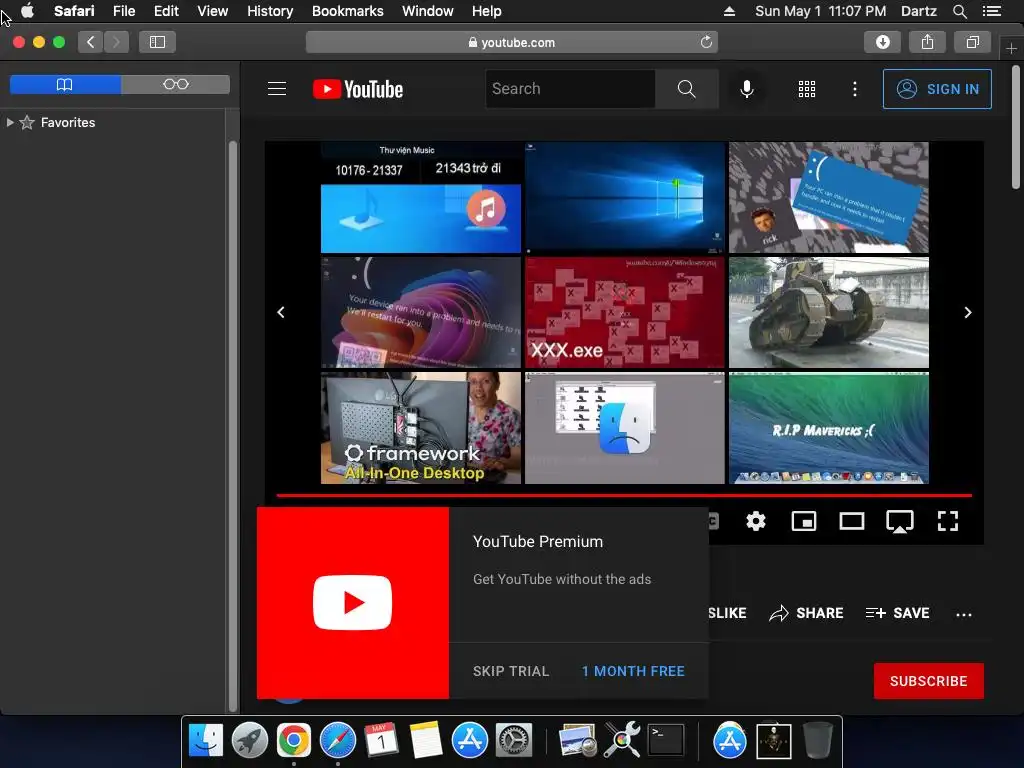The width and height of the screenshot is (1024, 768).
Task: Open the sad Finder face thumbnail
Action: (624, 428)
